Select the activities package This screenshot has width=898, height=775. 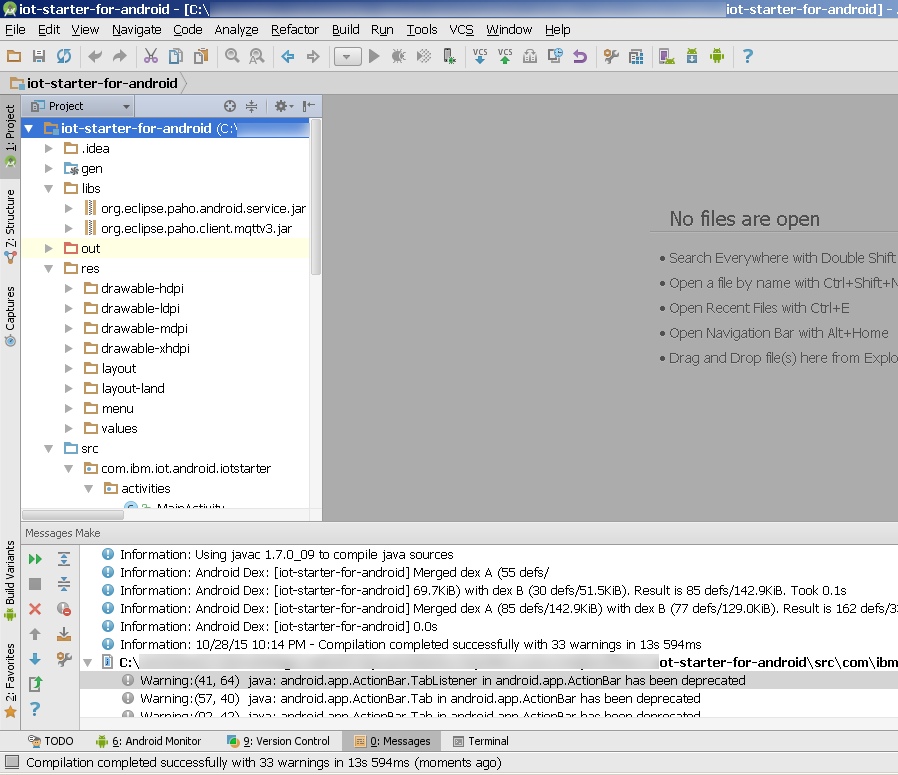coord(145,489)
